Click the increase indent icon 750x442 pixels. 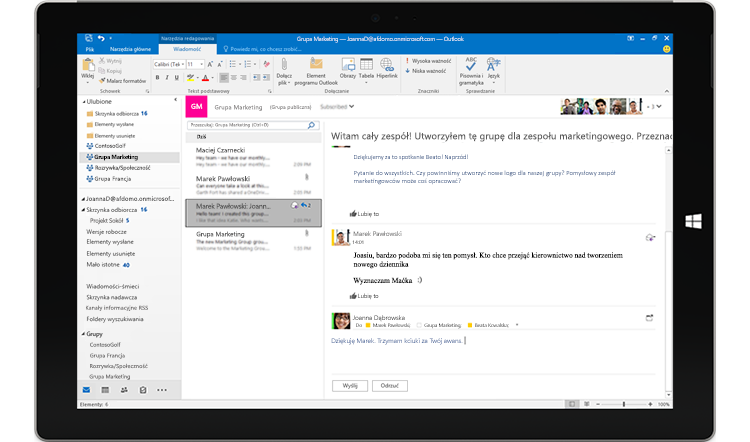pos(266,77)
